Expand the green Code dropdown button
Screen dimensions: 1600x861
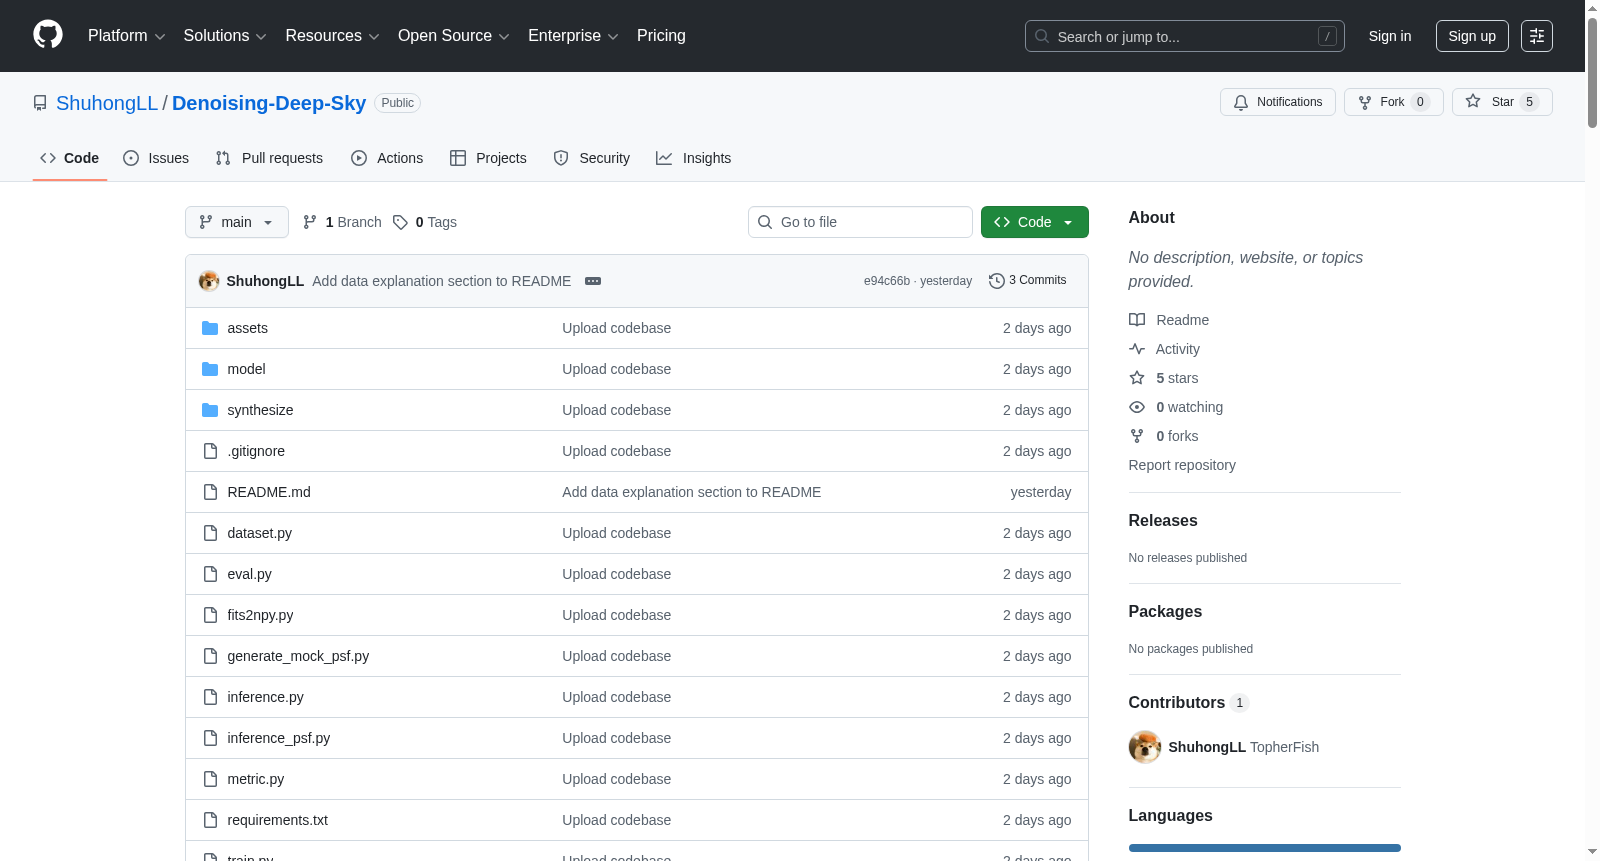(x=1034, y=222)
